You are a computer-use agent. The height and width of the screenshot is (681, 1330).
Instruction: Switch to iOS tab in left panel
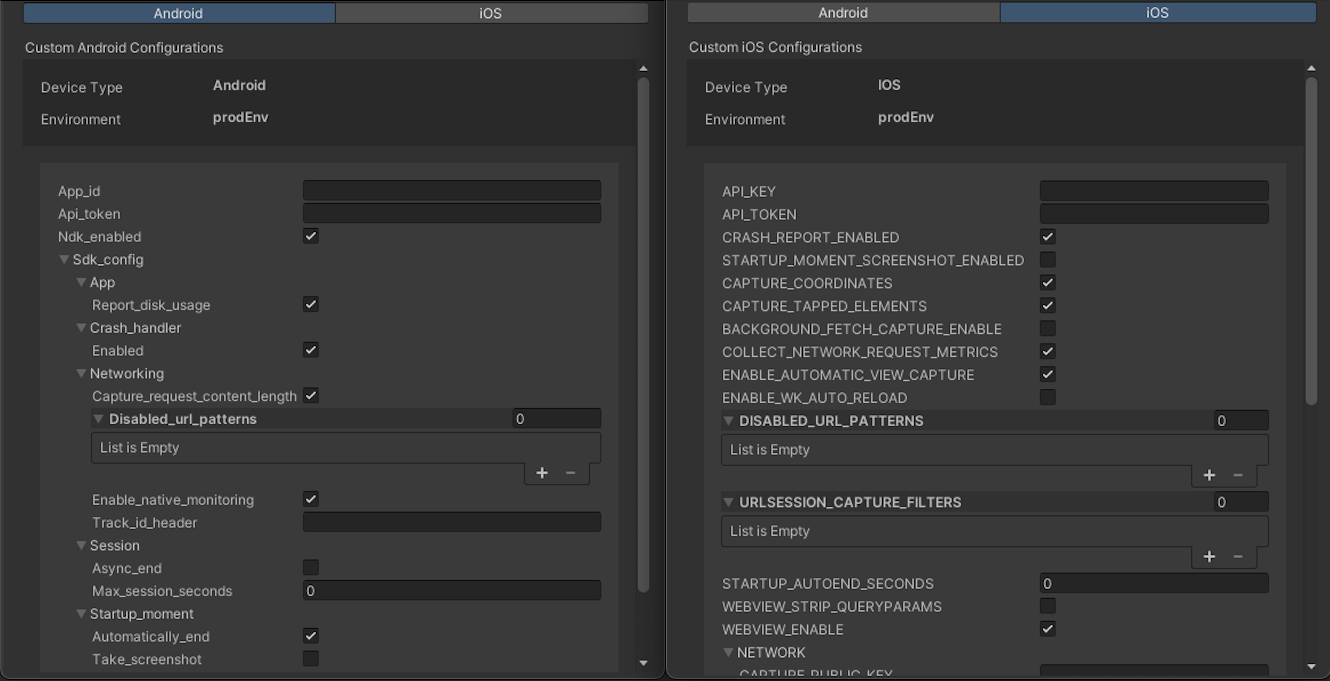click(491, 13)
